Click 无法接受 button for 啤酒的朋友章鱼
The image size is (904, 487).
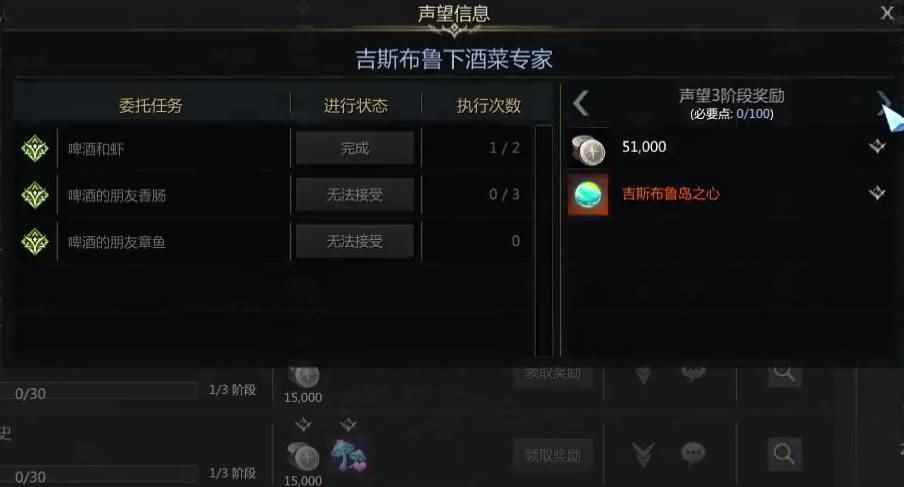coord(355,241)
